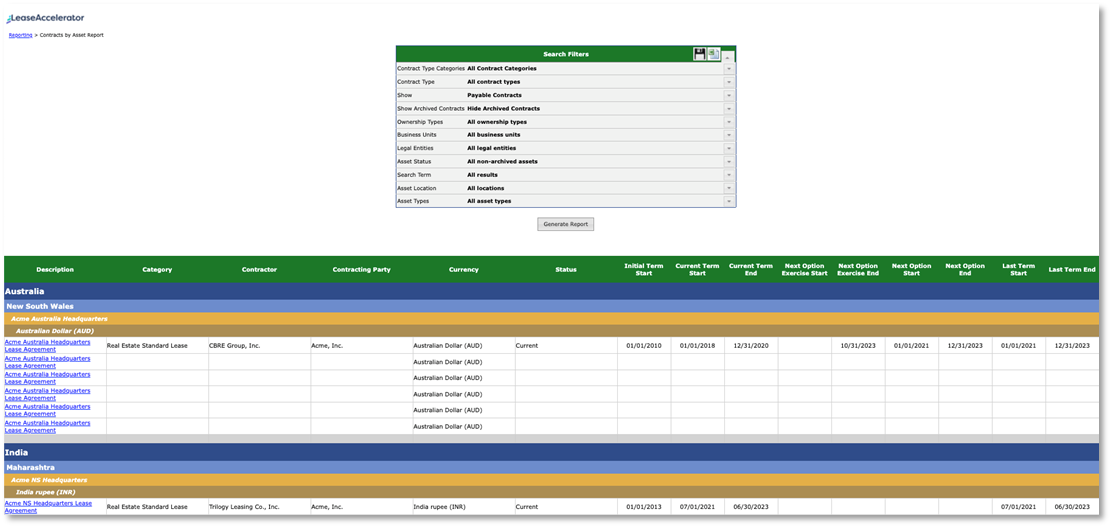Click the Acme Australia Headquarters asset row
The height and width of the screenshot is (527, 1111).
click(551, 319)
